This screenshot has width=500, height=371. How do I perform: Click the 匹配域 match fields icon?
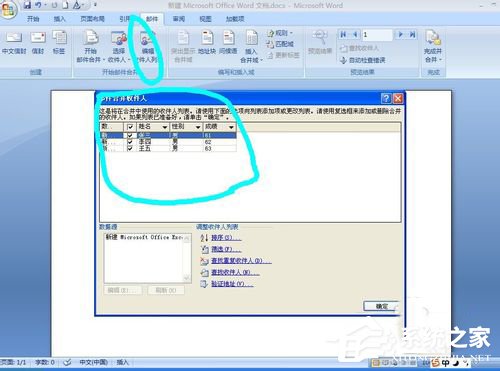pos(270,44)
